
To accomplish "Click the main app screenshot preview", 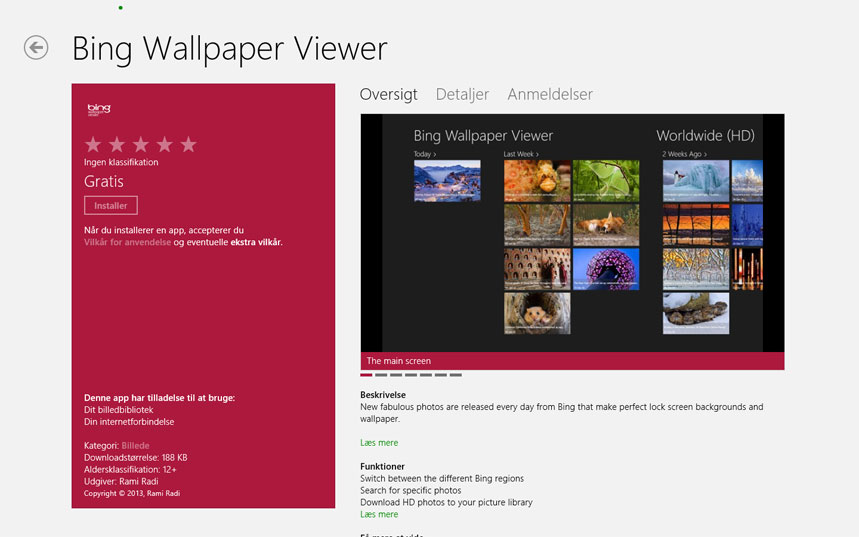I will pyautogui.click(x=572, y=233).
